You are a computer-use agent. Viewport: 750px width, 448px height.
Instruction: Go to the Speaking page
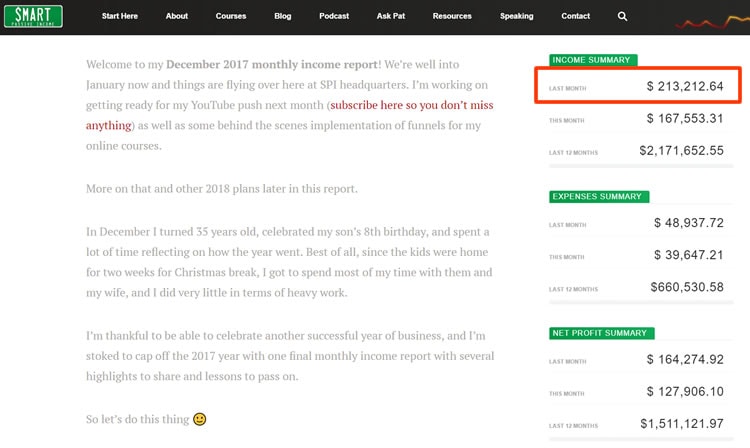coord(516,16)
